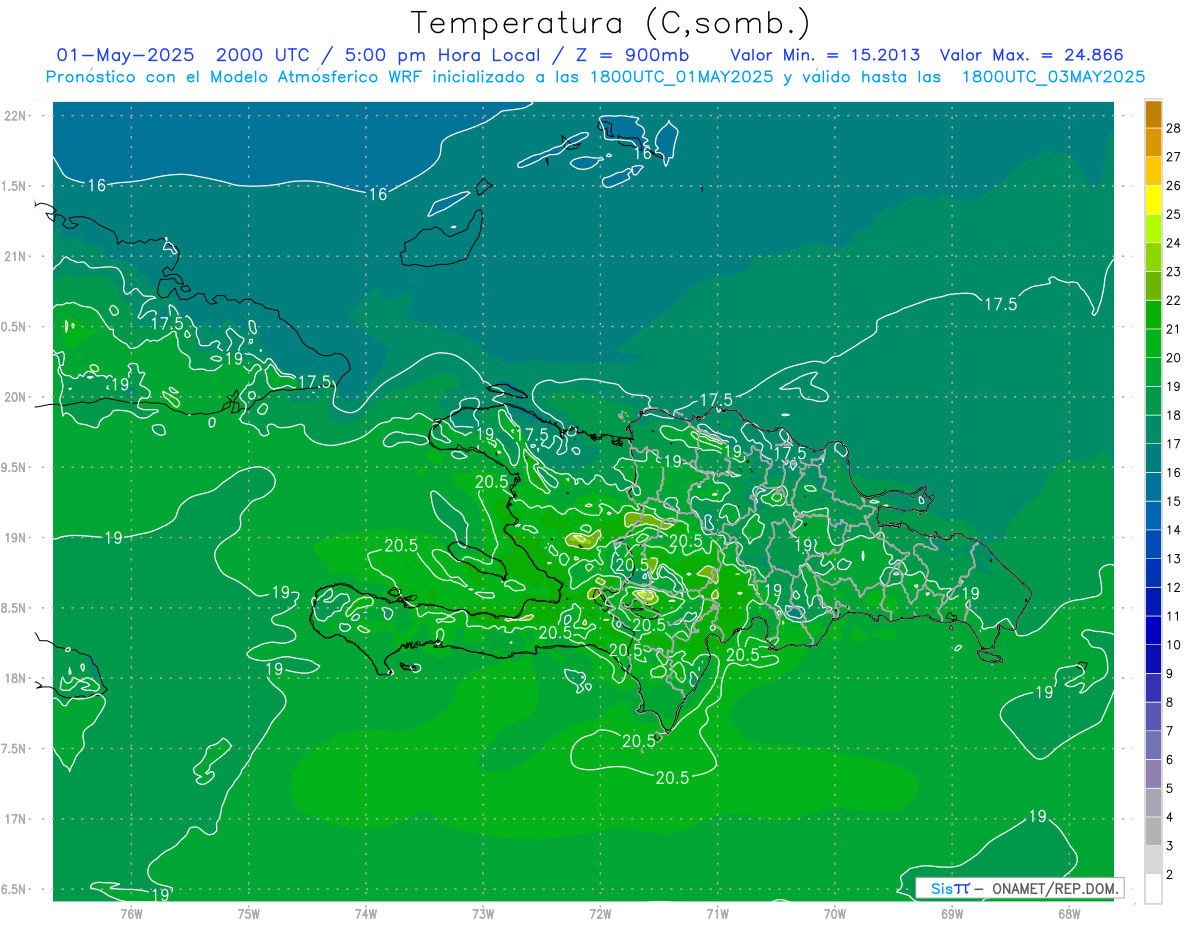Pick the dark orange swatch above 28
This screenshot has height=927, width=1200.
point(1153,114)
